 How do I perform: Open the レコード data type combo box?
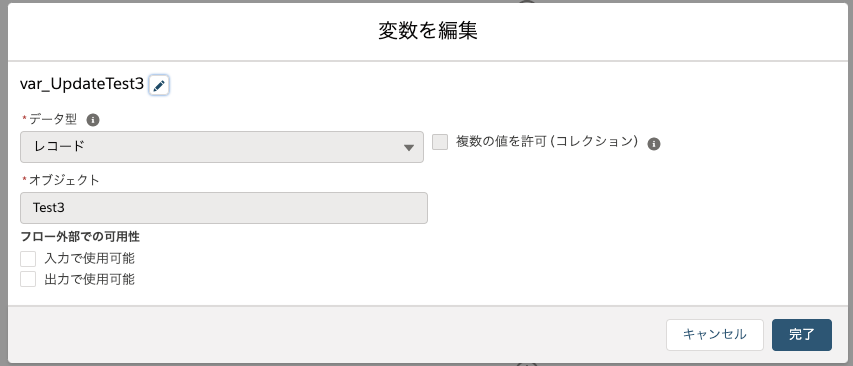(x=222, y=147)
